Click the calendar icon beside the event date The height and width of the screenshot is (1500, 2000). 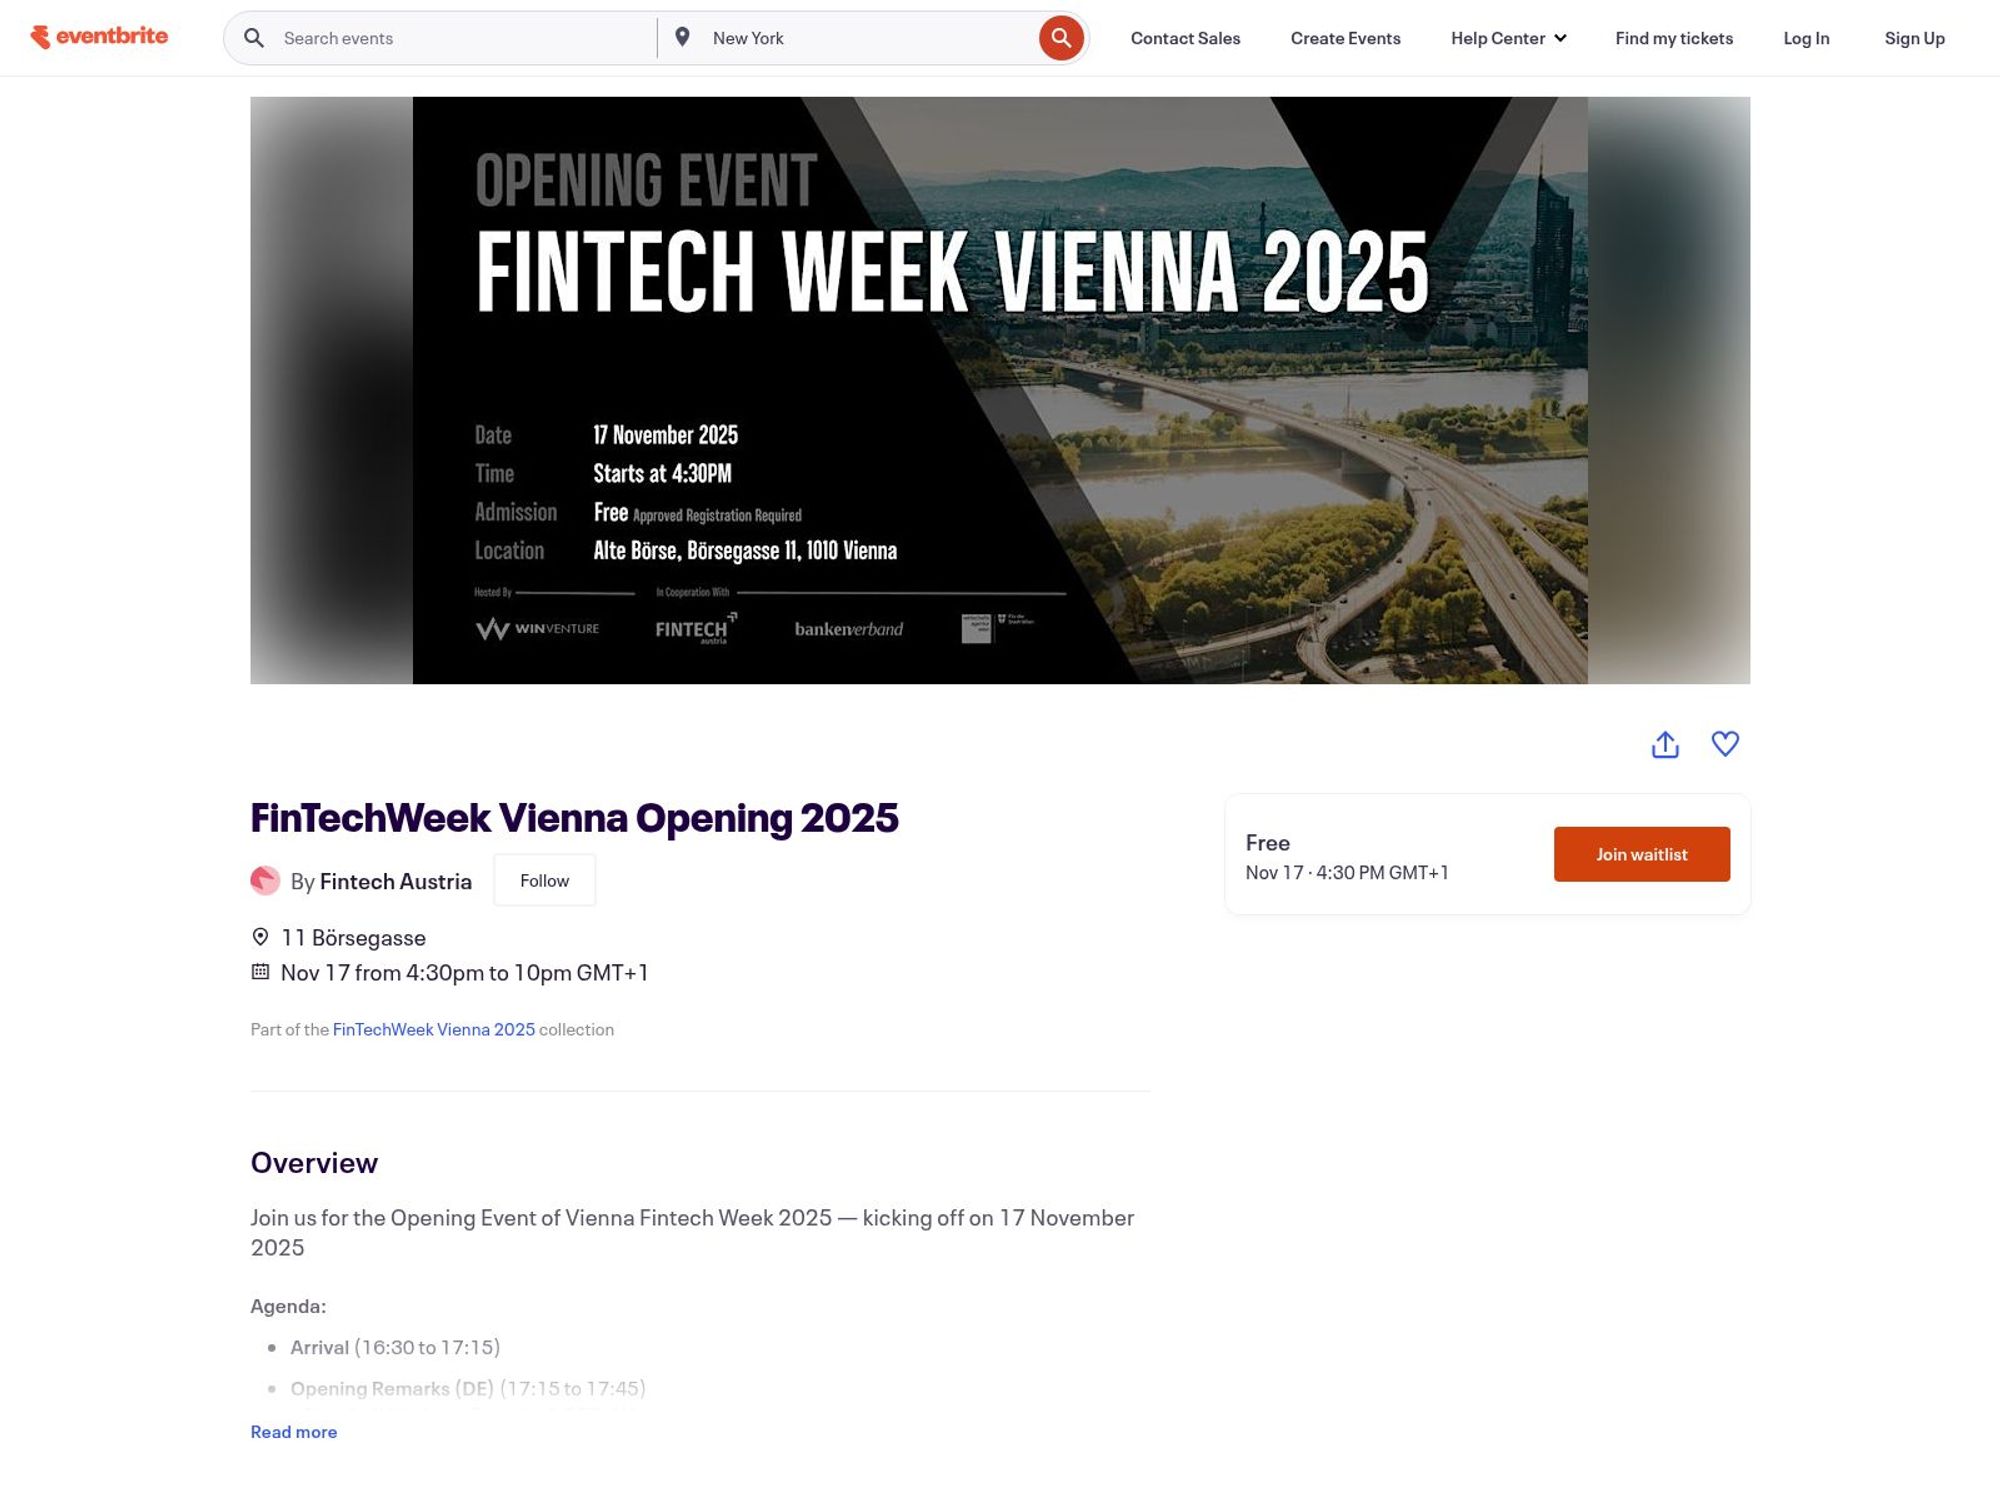click(260, 970)
